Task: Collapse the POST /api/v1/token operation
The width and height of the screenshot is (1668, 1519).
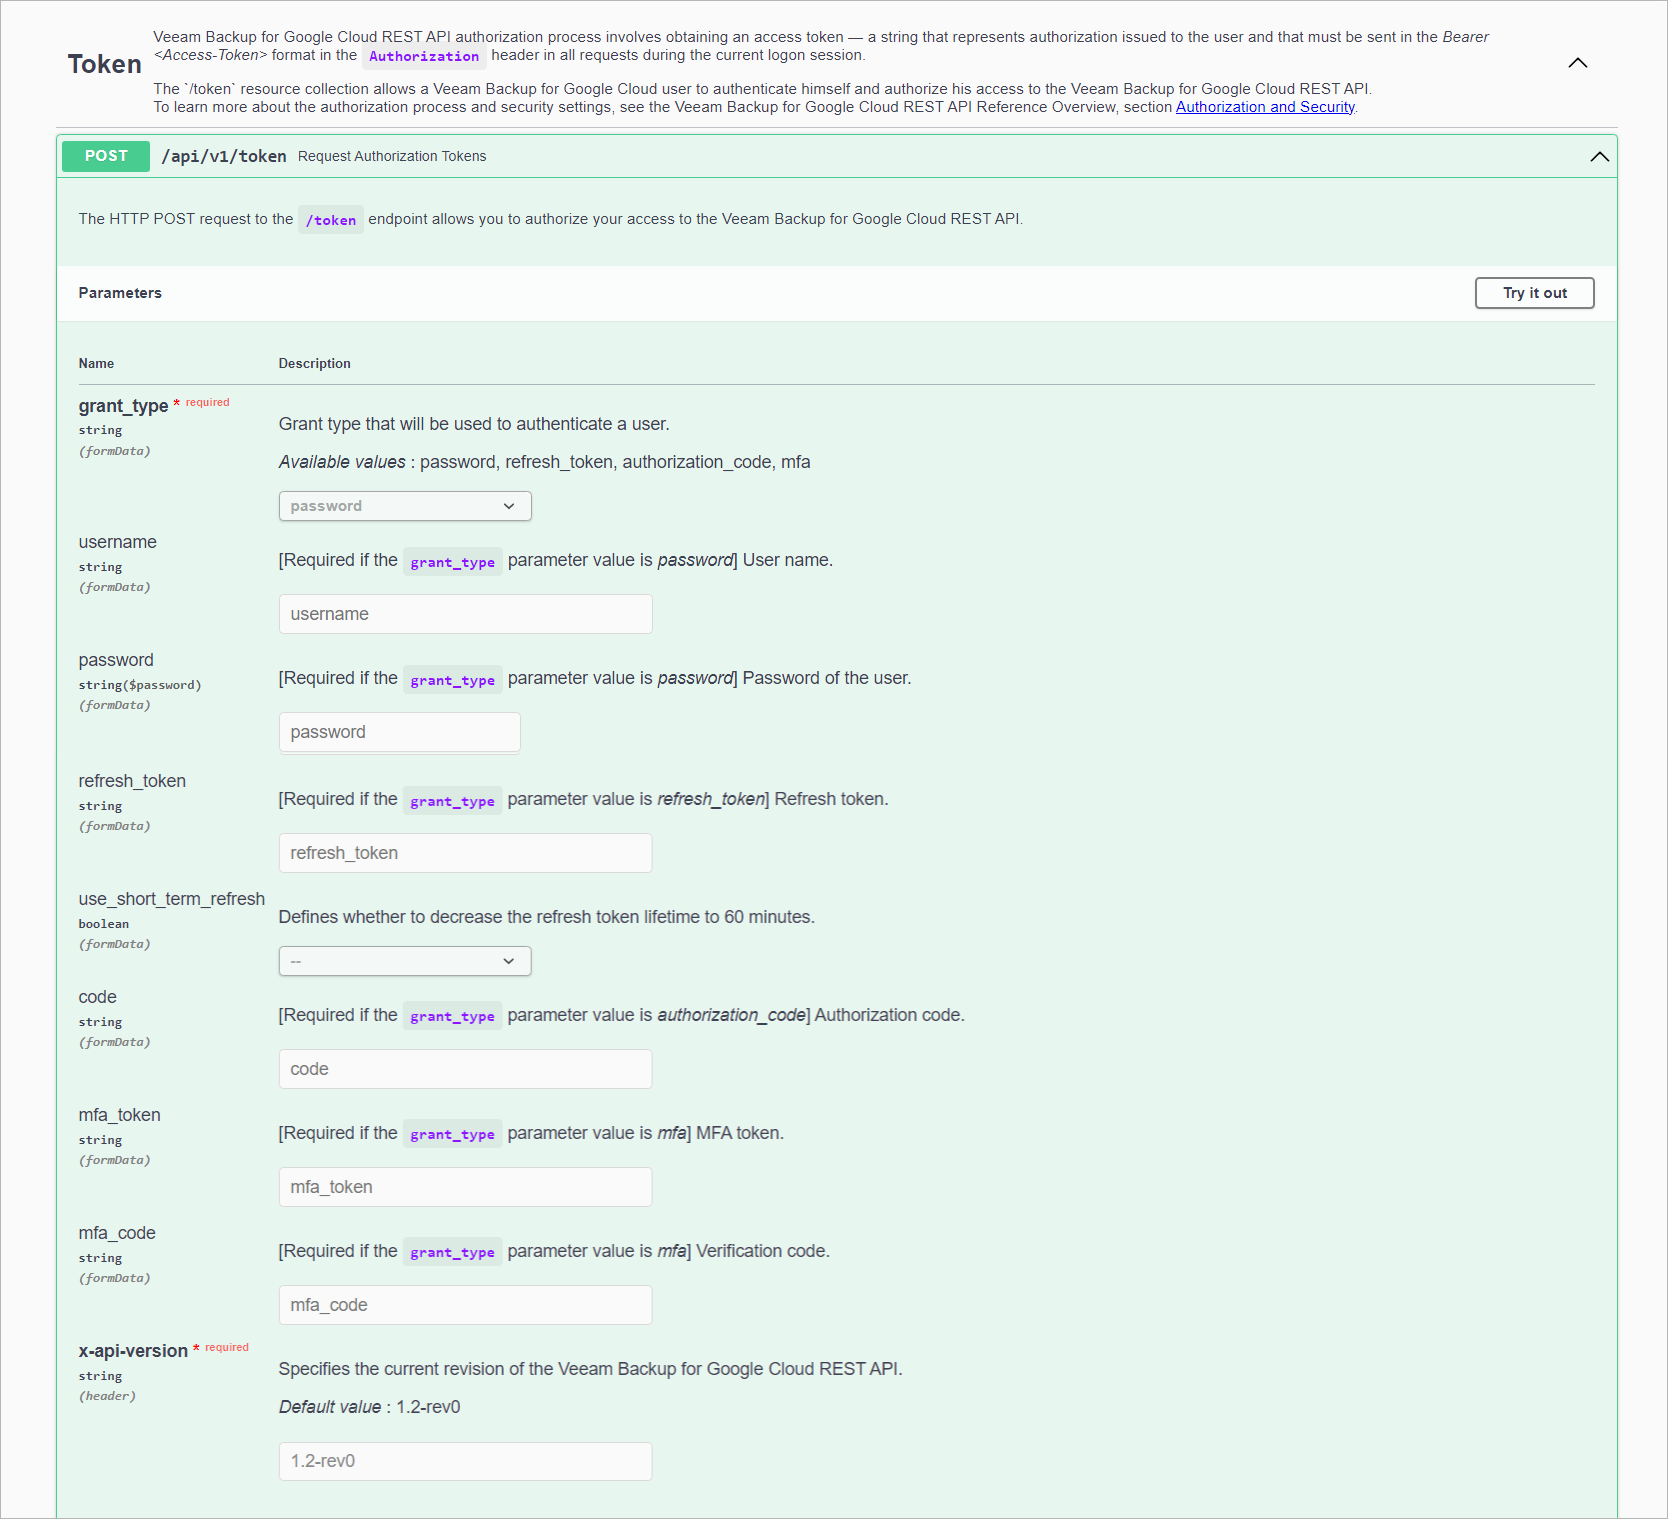Action: tap(1600, 156)
